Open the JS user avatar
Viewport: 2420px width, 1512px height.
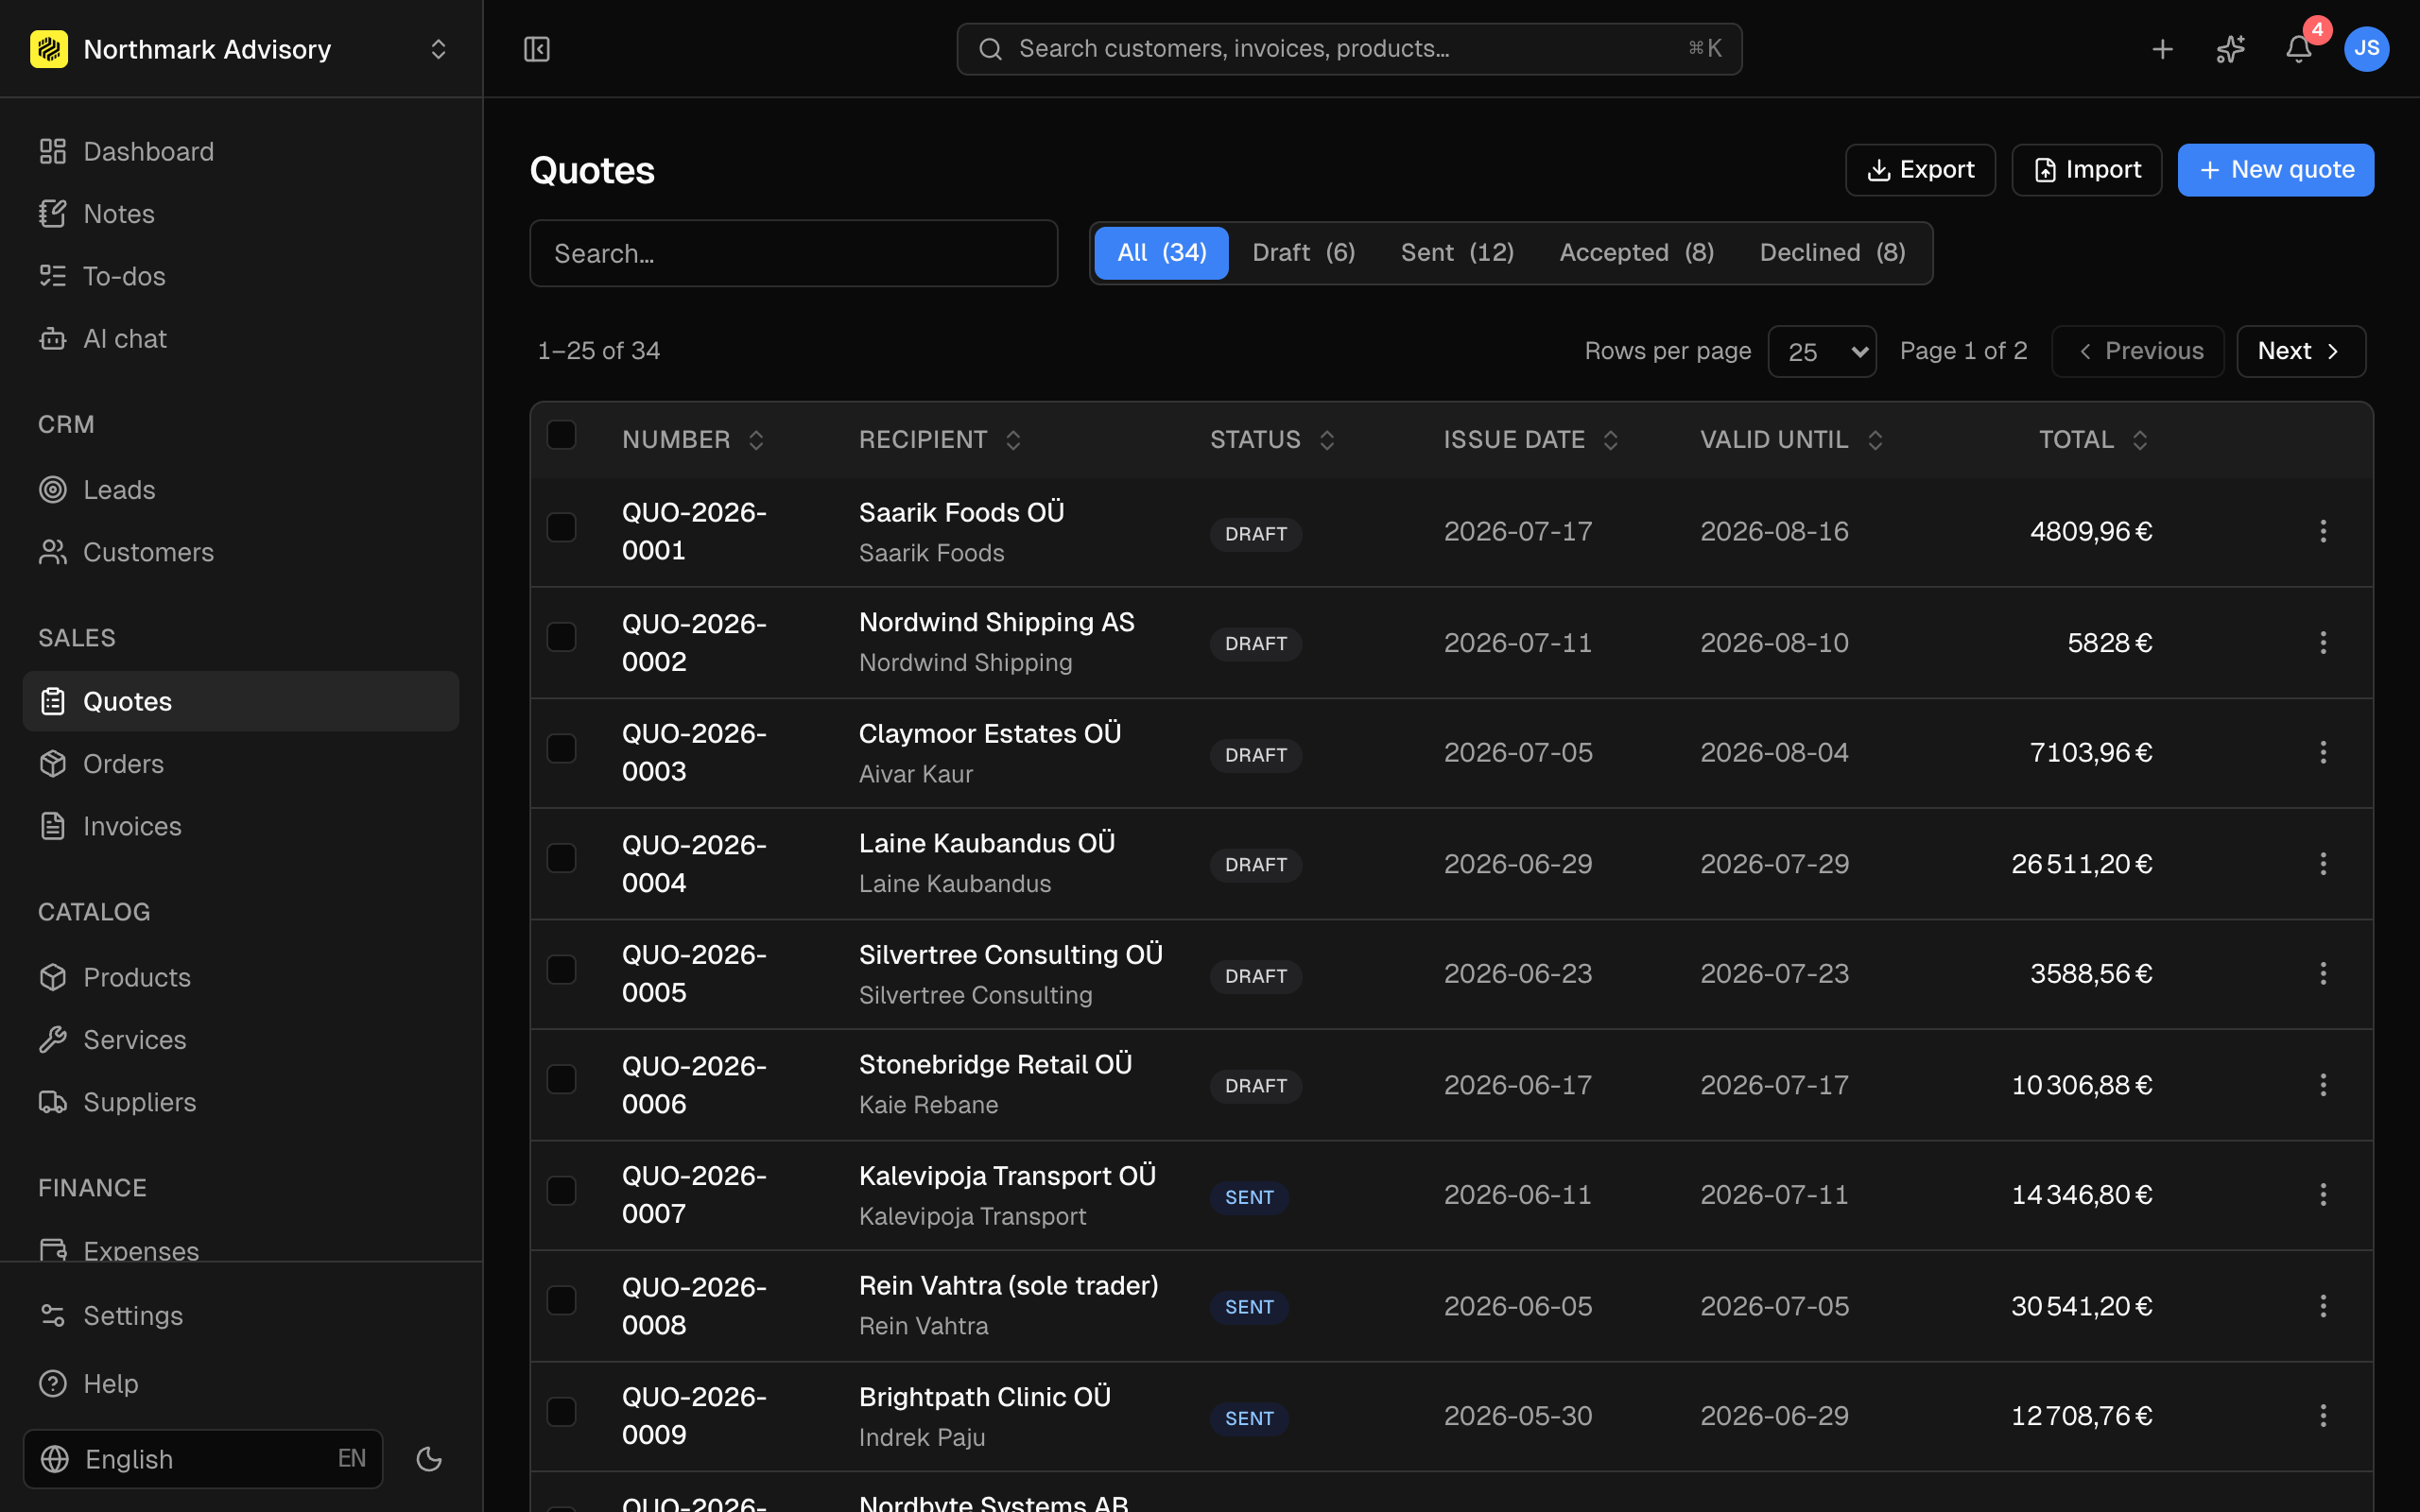[2367, 49]
